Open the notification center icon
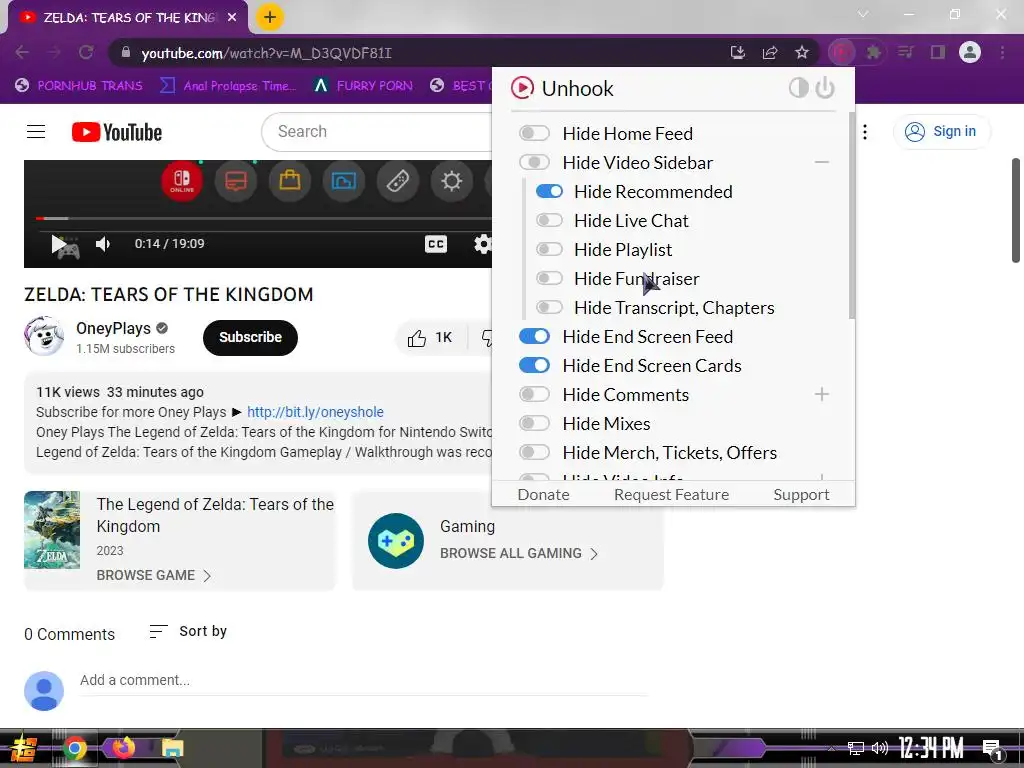 click(993, 749)
